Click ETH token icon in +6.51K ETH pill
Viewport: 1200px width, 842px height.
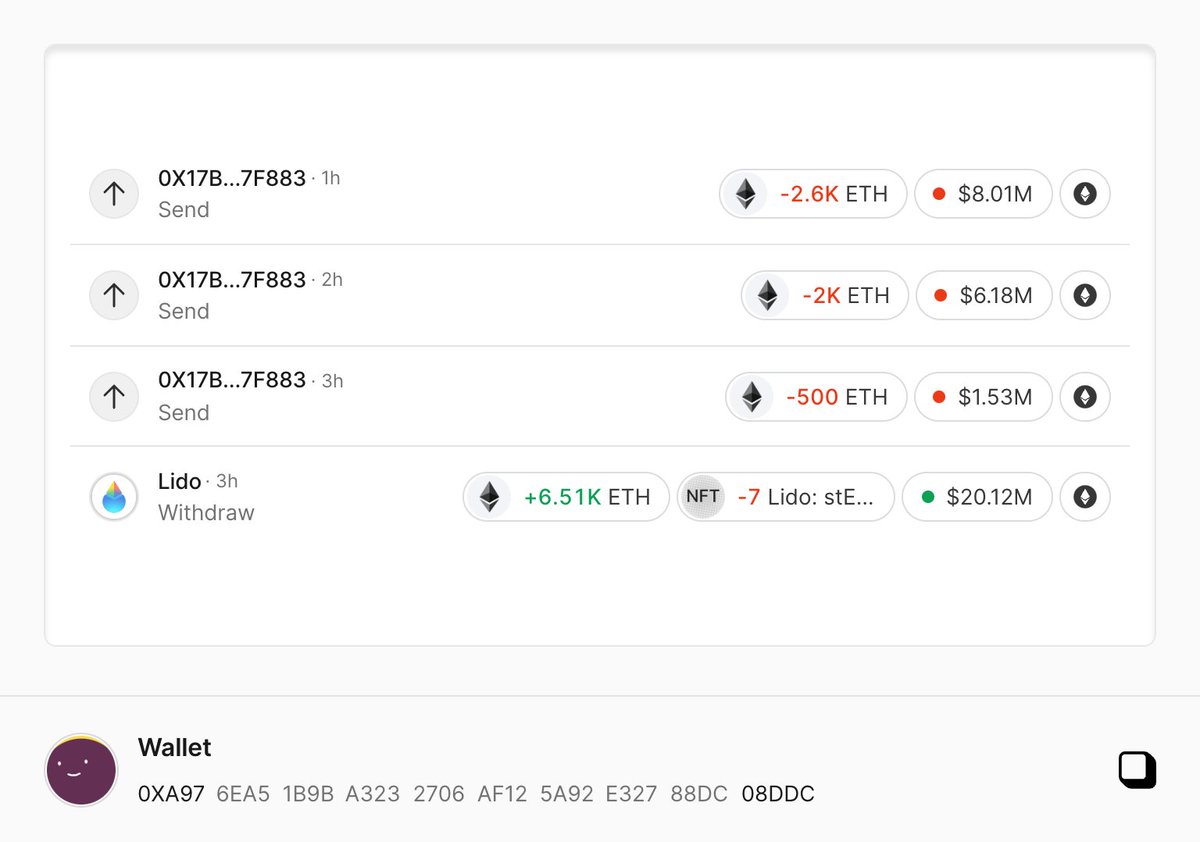tap(489, 497)
